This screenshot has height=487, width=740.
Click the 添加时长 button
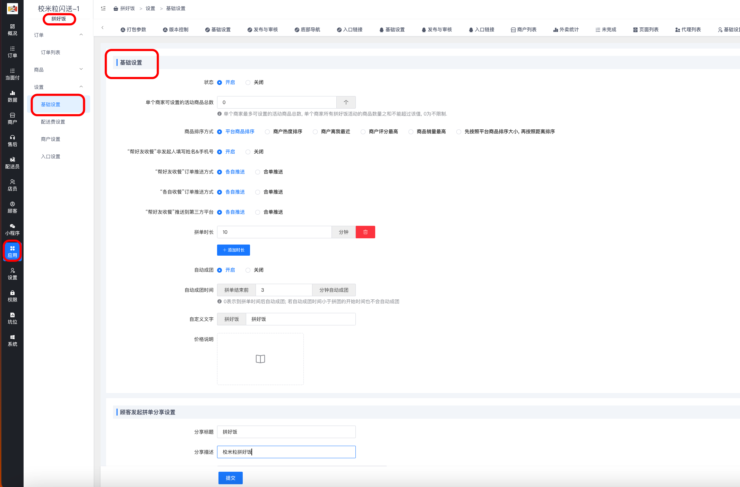coord(233,249)
